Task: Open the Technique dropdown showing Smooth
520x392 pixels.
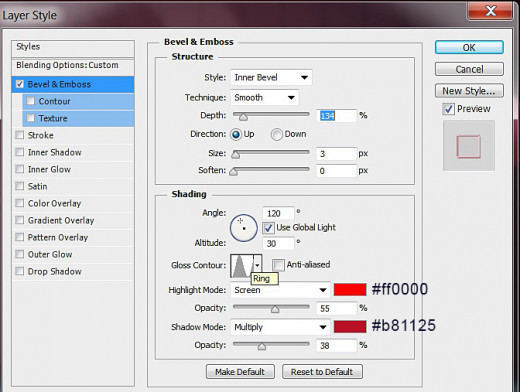Action: (x=265, y=98)
